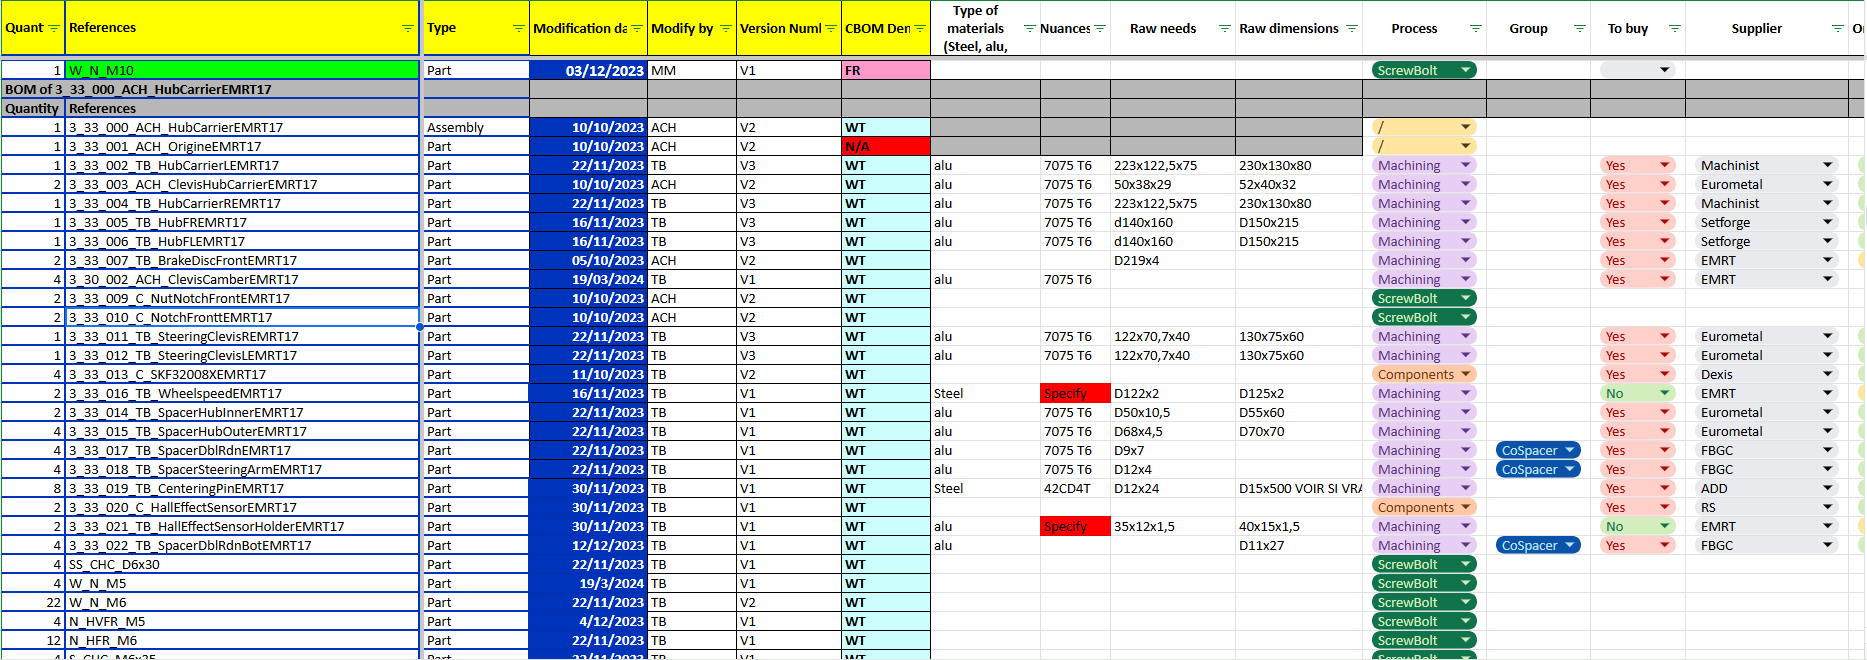The height and width of the screenshot is (660, 1867).
Task: Select the 'Assembly' type cell
Action: pyautogui.click(x=476, y=127)
